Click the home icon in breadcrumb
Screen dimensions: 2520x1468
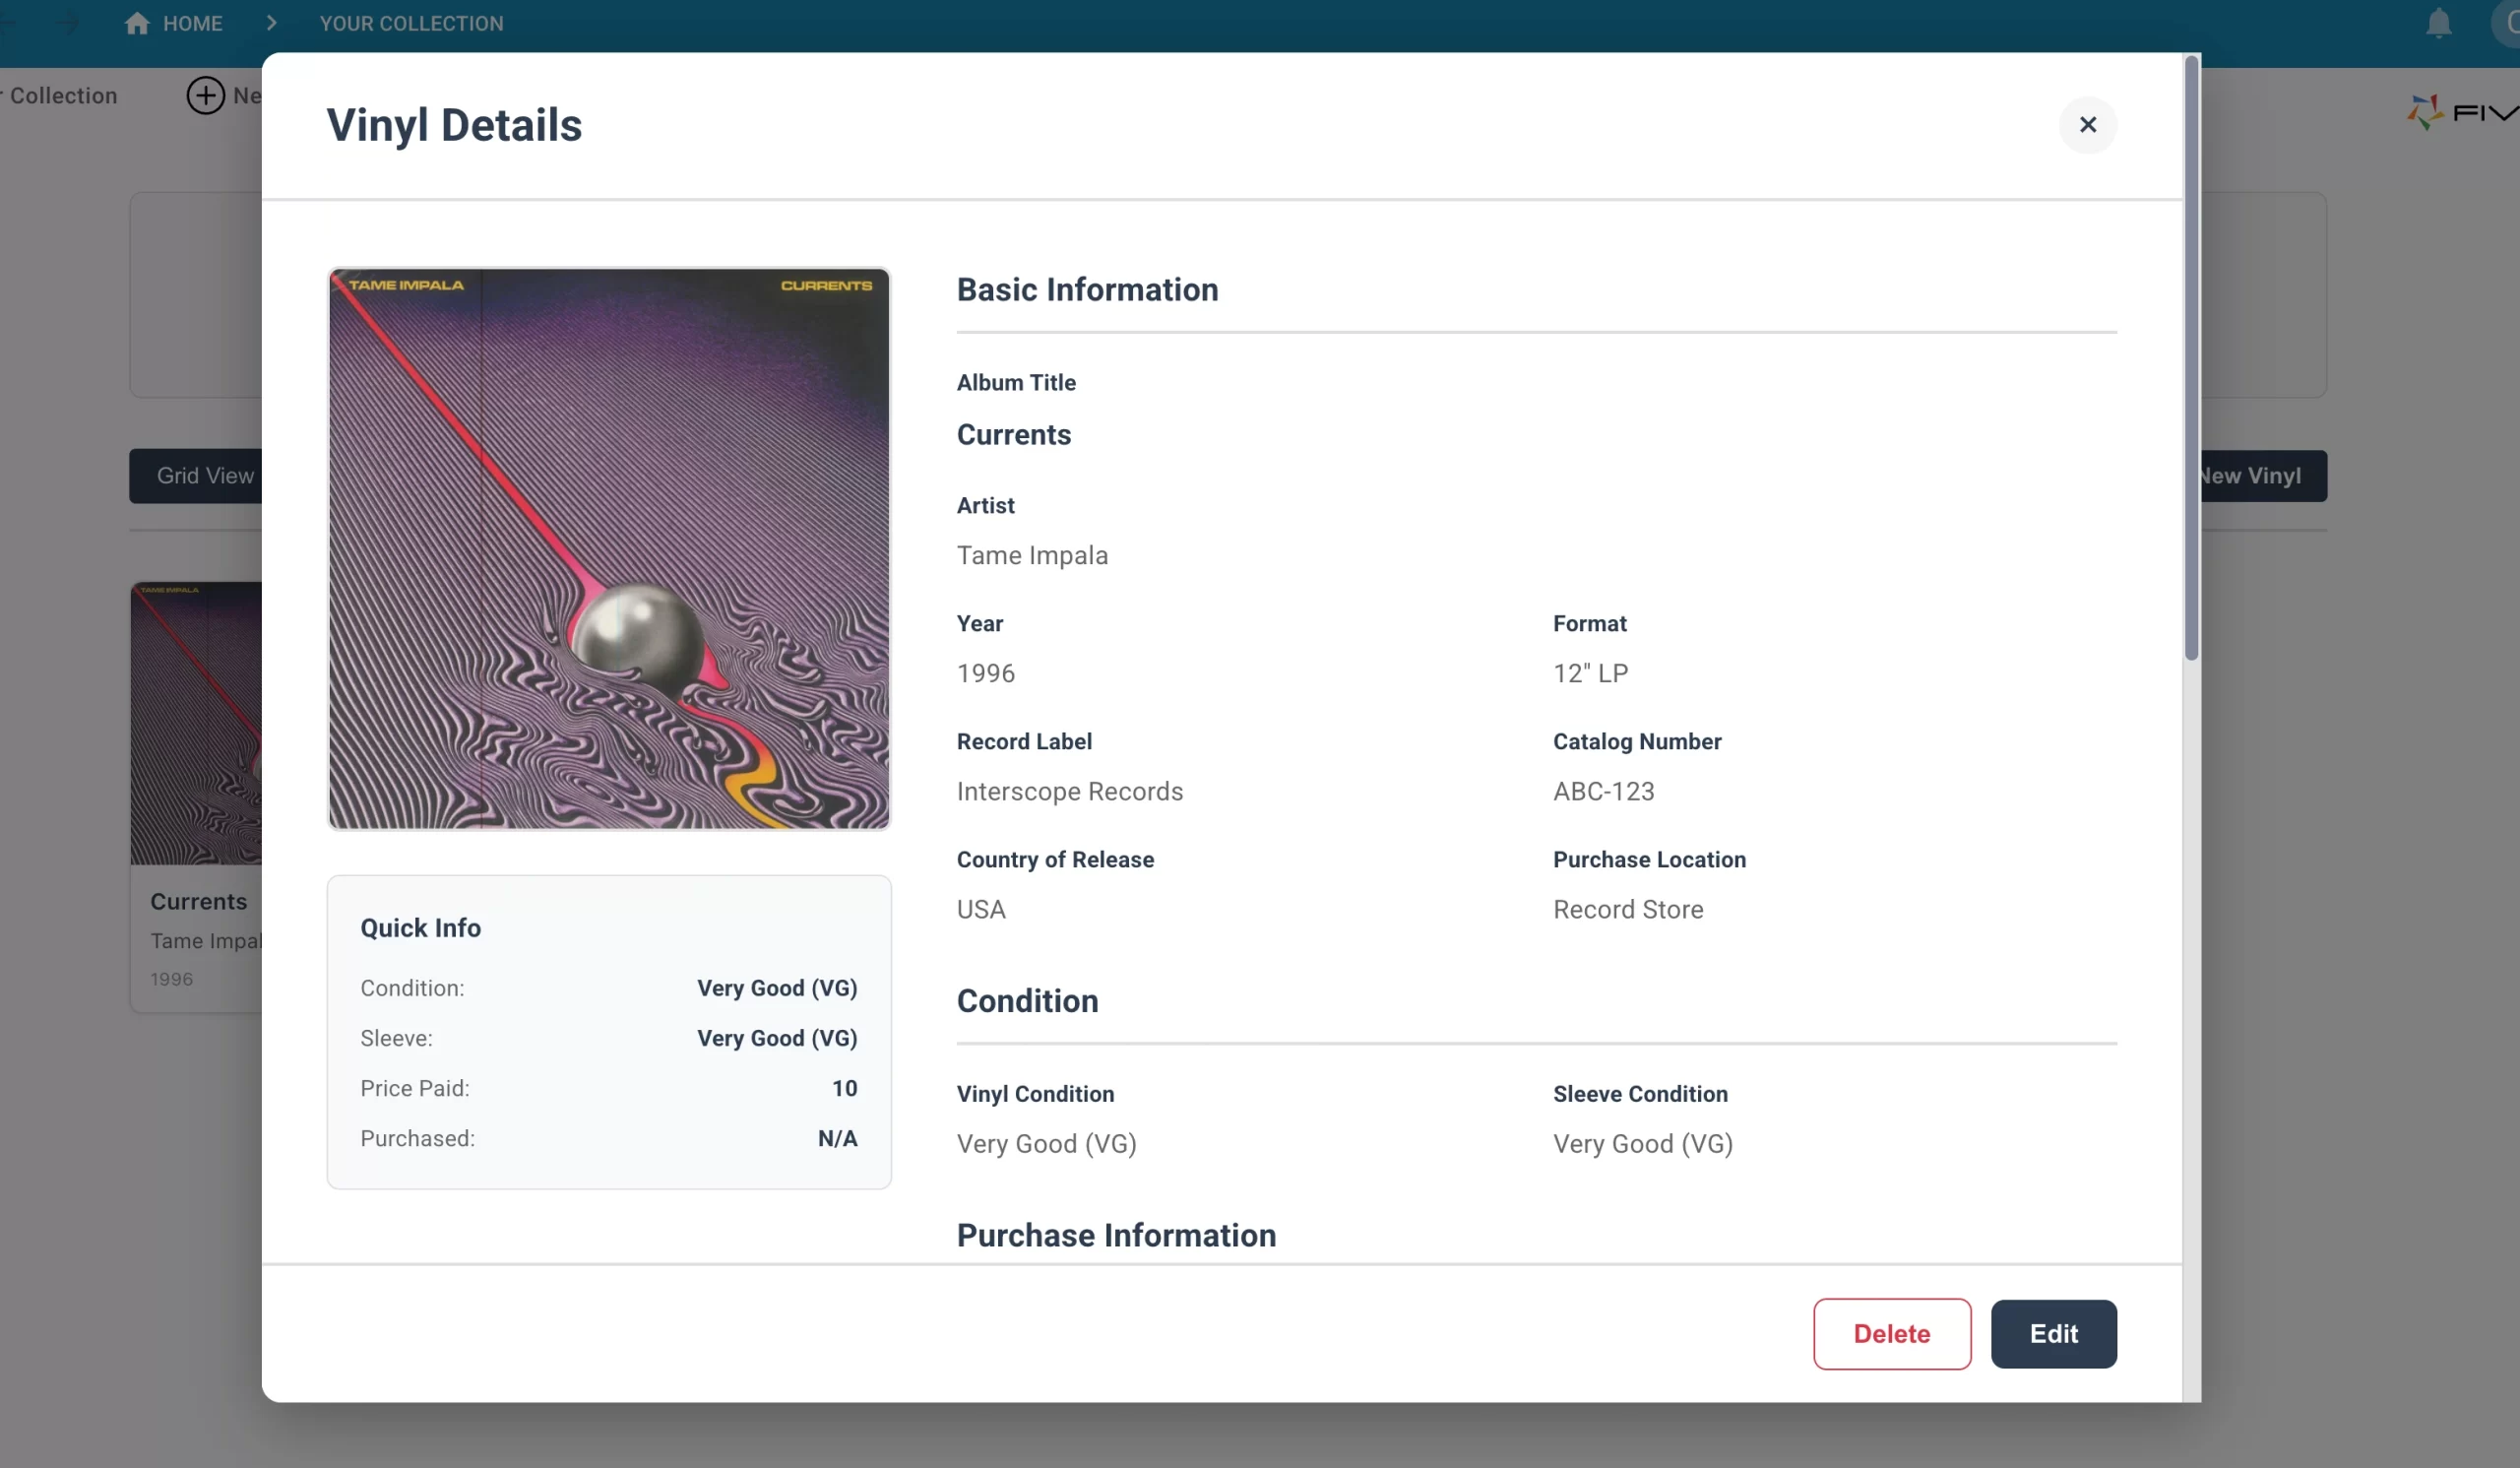pos(137,23)
